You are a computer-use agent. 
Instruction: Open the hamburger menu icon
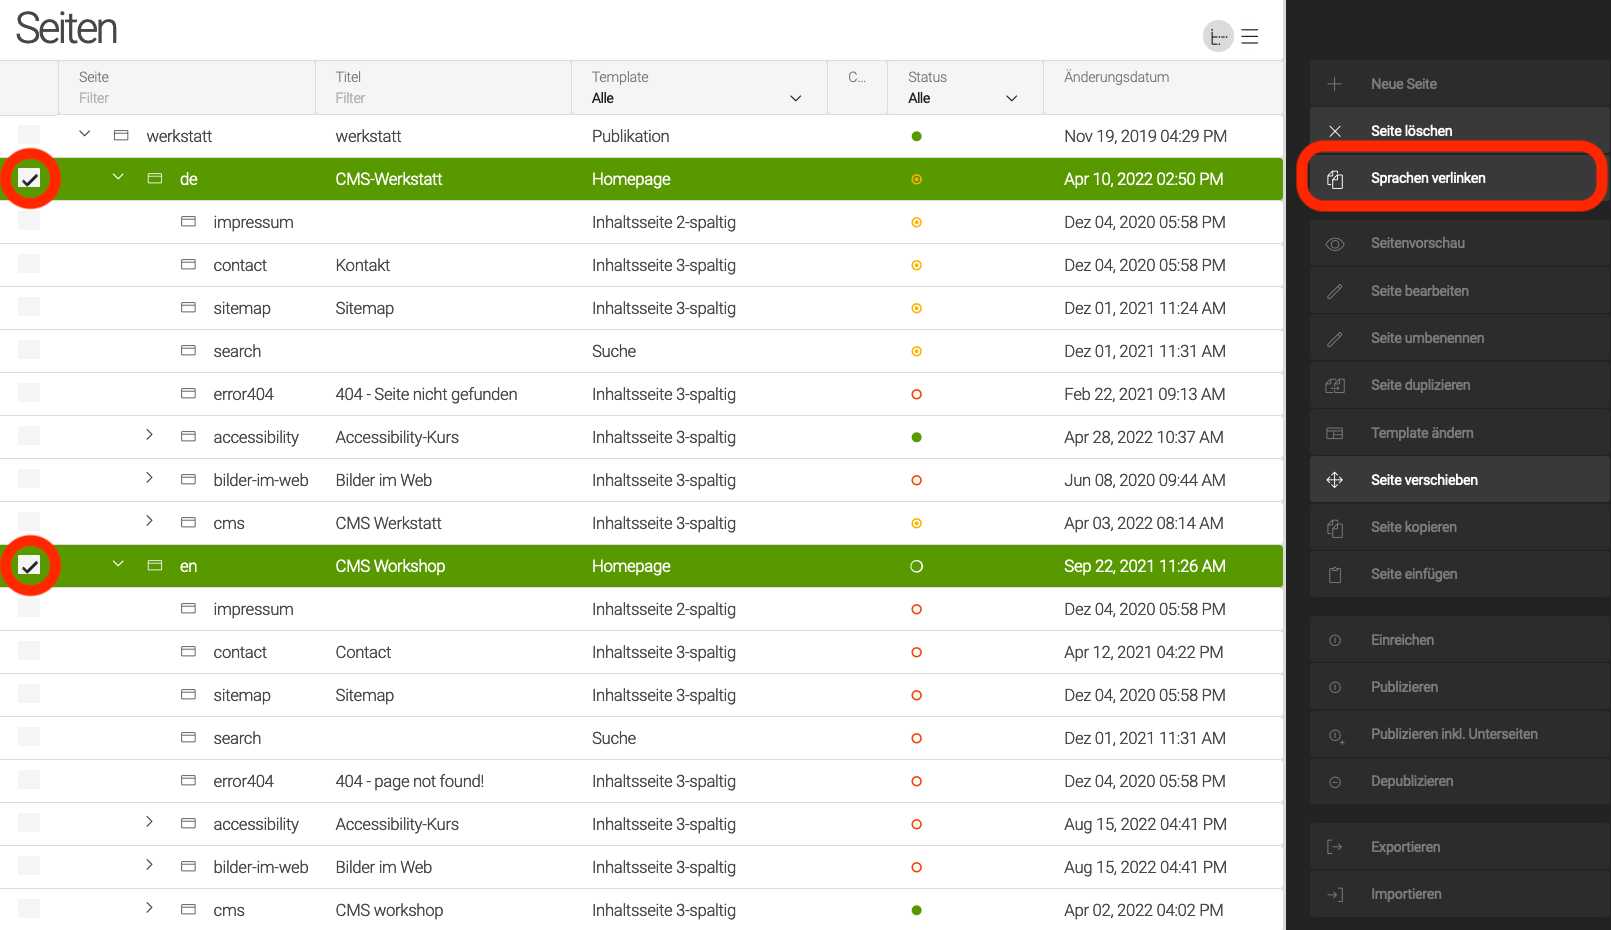1250,37
